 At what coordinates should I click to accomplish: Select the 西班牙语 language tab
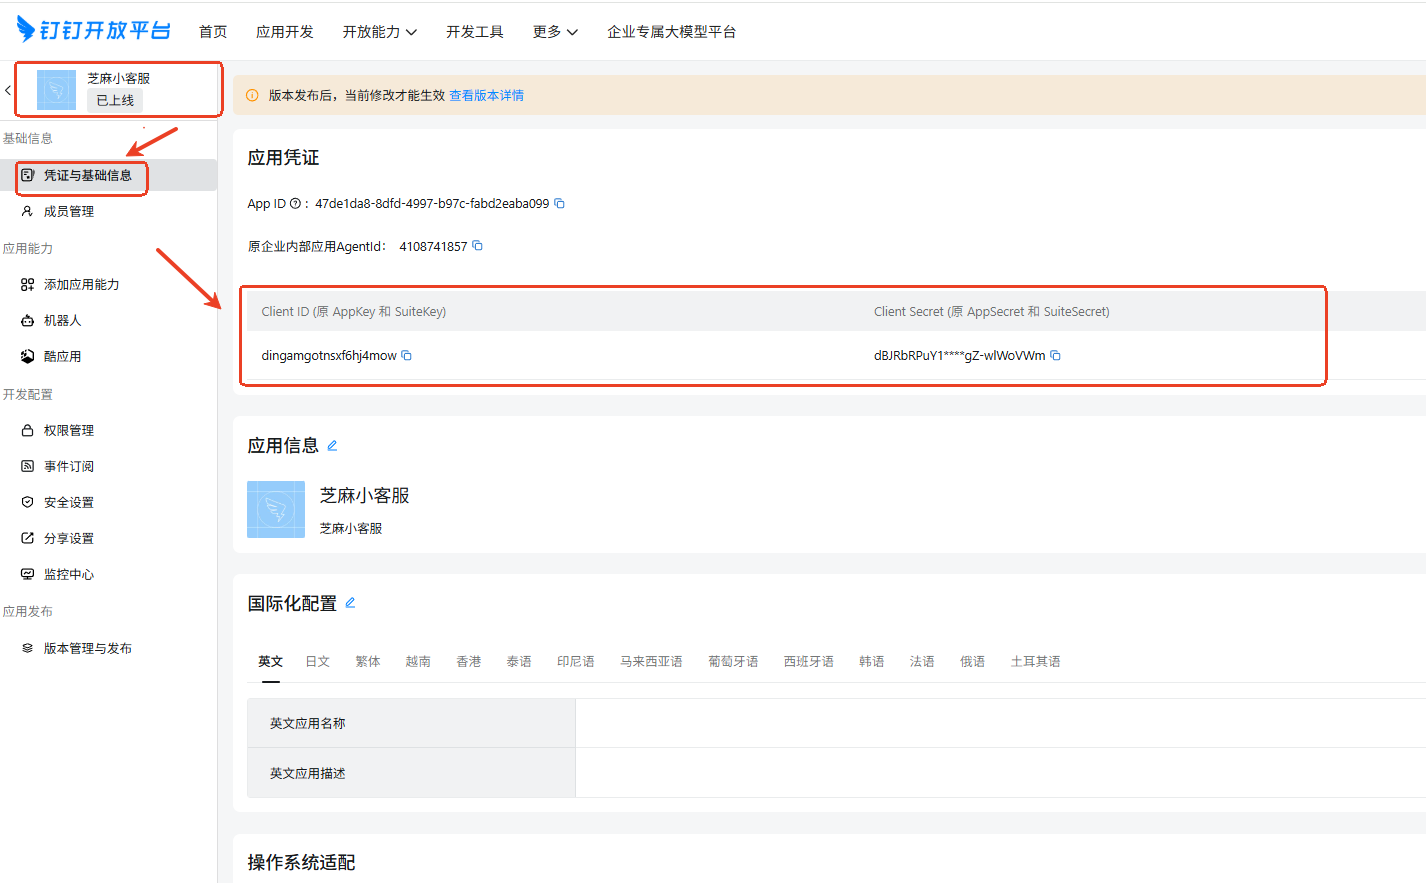[809, 661]
